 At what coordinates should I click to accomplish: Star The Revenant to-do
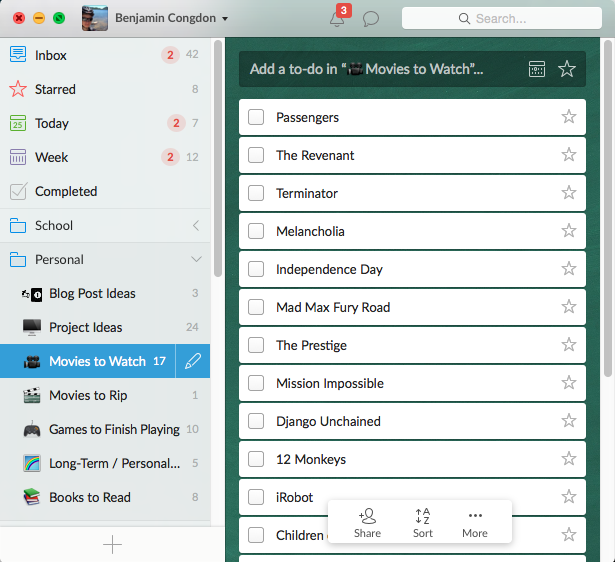point(568,155)
